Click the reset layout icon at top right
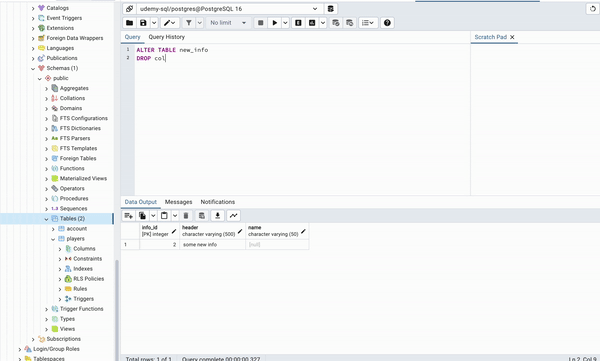Viewport: 600px width, 361px height. click(x=592, y=9)
